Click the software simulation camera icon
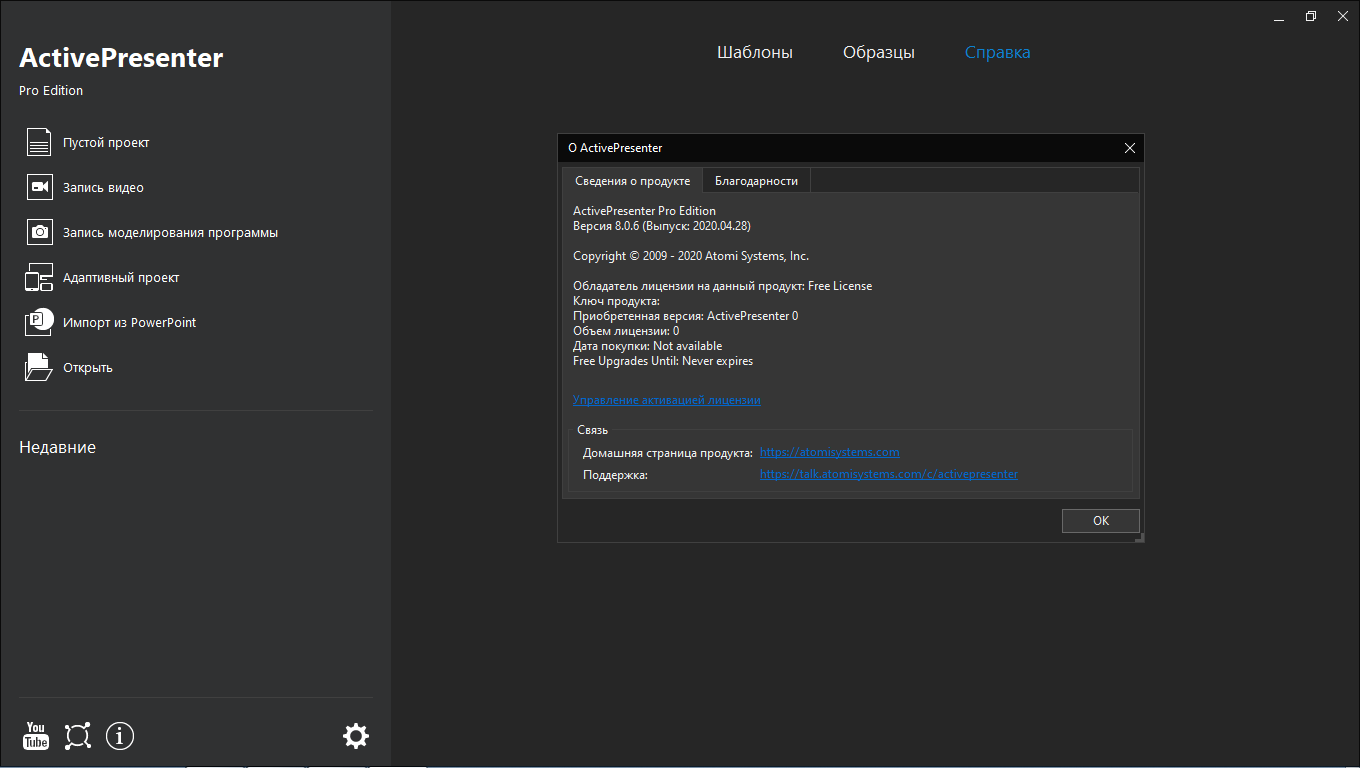This screenshot has height=768, width=1360. click(x=39, y=232)
